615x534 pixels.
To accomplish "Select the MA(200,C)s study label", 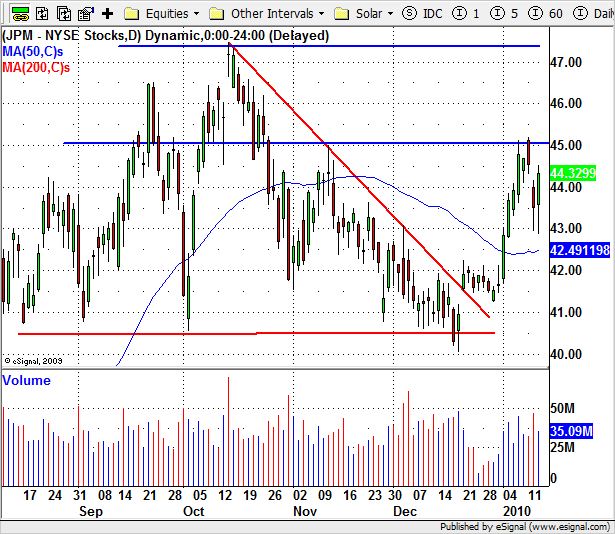I will click(36, 67).
